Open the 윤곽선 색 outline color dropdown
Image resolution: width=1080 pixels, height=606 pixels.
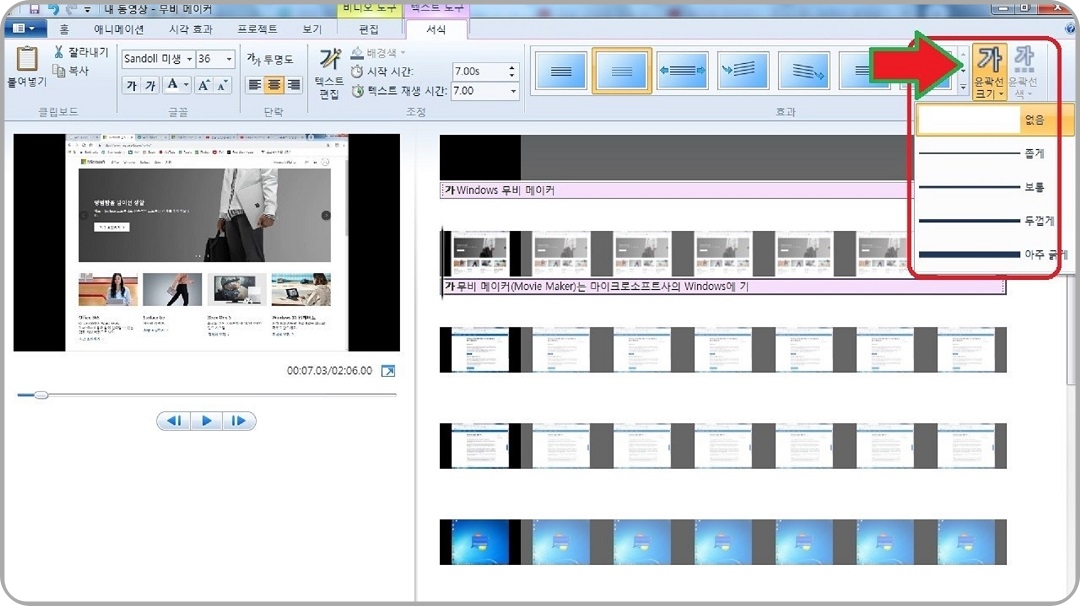(1024, 72)
